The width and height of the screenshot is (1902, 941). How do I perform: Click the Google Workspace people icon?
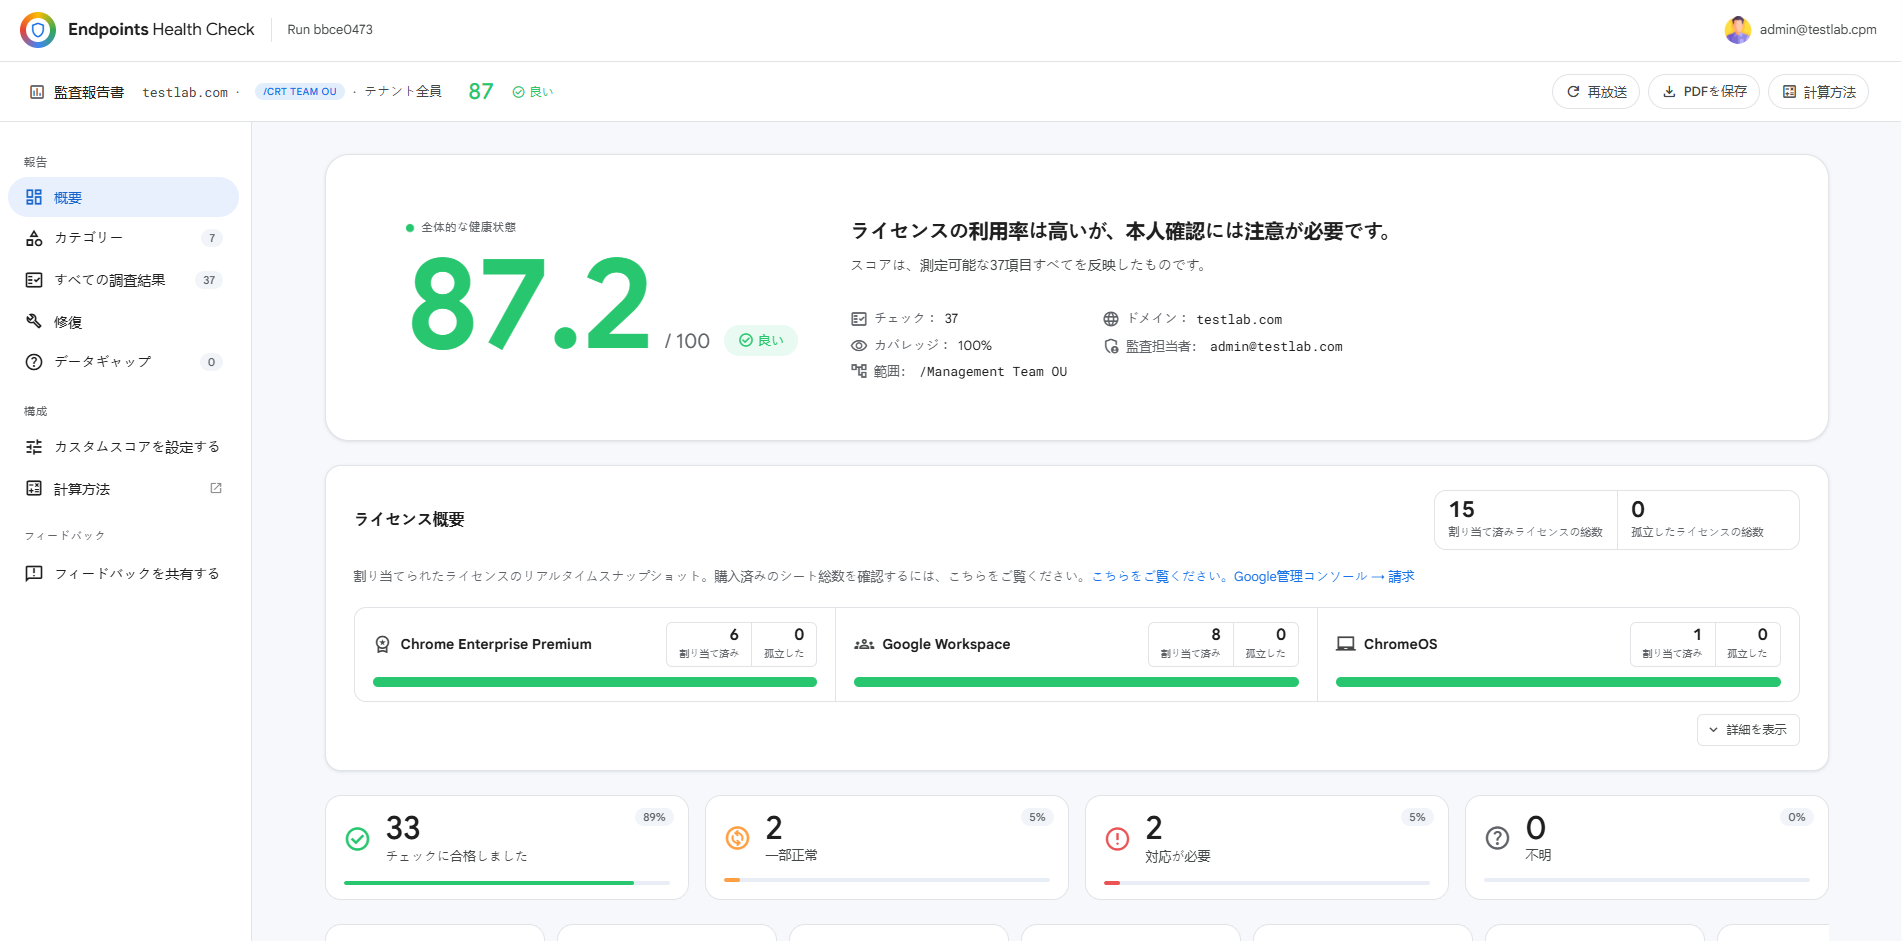(864, 644)
